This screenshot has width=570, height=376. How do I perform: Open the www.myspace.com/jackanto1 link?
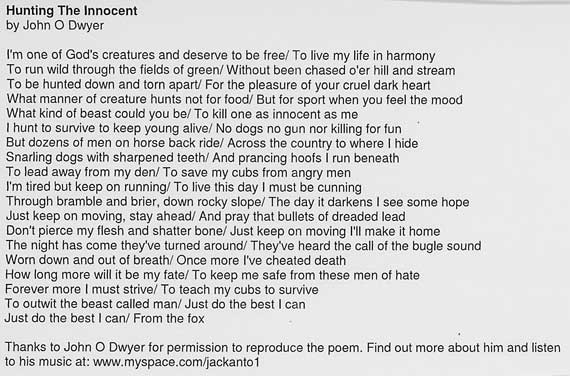(x=176, y=362)
